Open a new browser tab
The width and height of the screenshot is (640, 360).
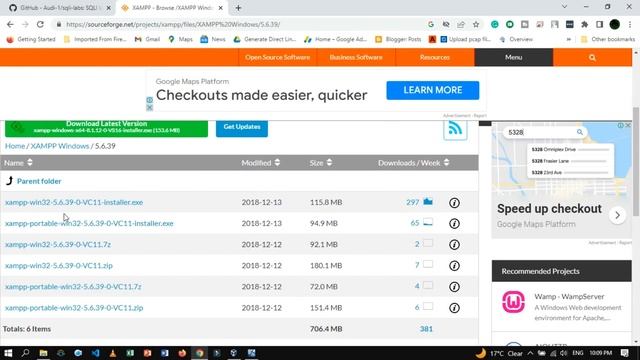coord(238,8)
